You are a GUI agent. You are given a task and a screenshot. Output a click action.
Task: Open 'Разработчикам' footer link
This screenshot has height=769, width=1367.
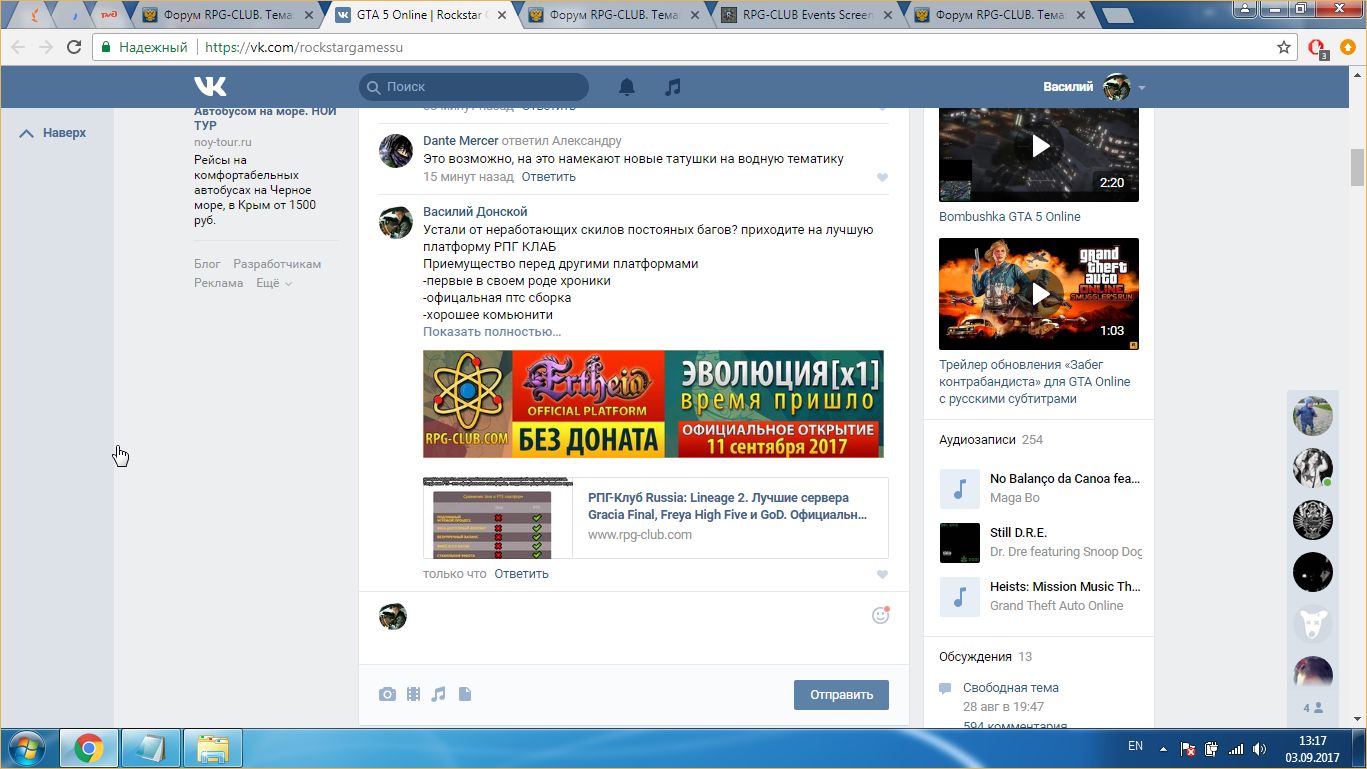point(277,264)
